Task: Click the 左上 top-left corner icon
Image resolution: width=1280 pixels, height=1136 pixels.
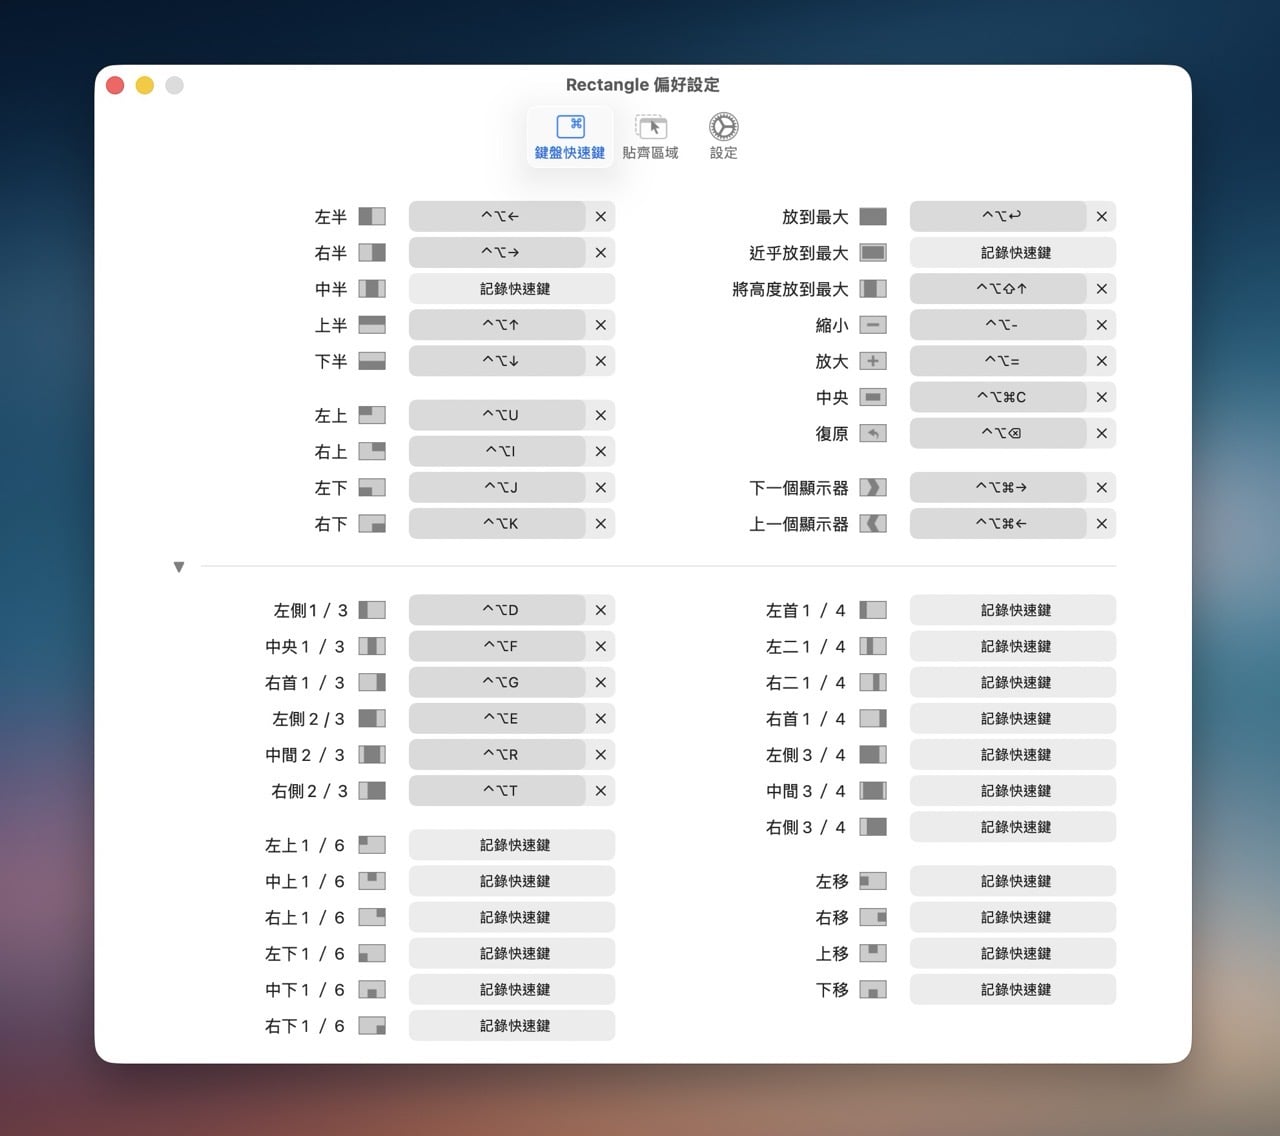Action: coord(372,415)
